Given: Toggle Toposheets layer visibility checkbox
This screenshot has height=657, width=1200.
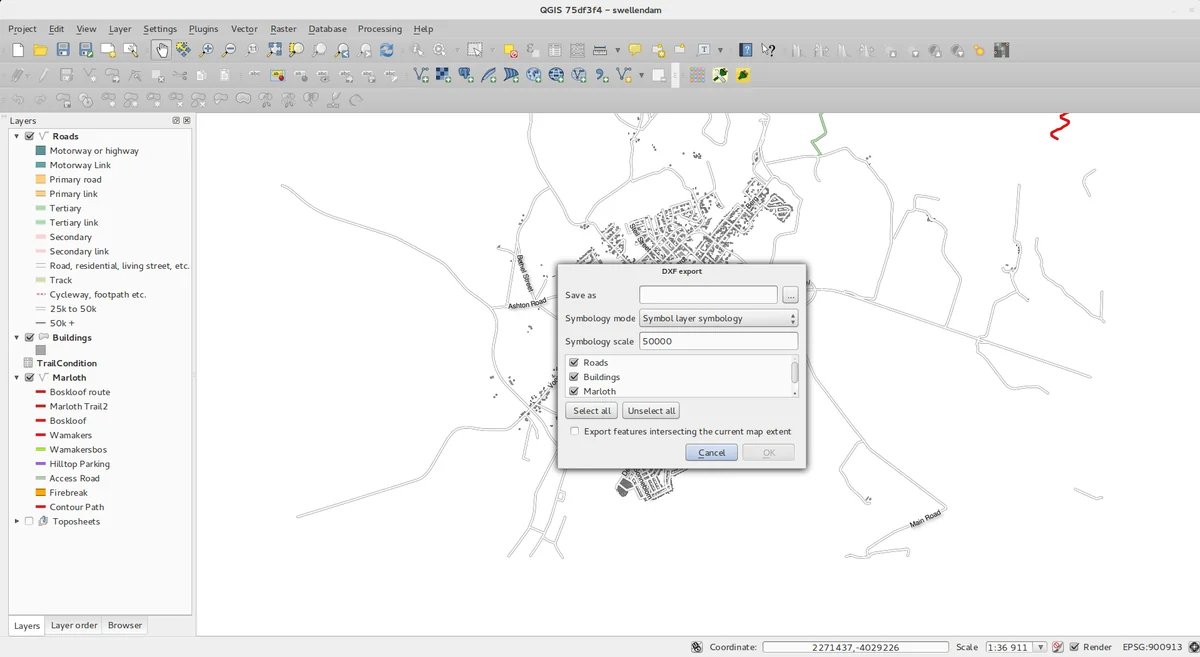Looking at the screenshot, I should point(29,521).
